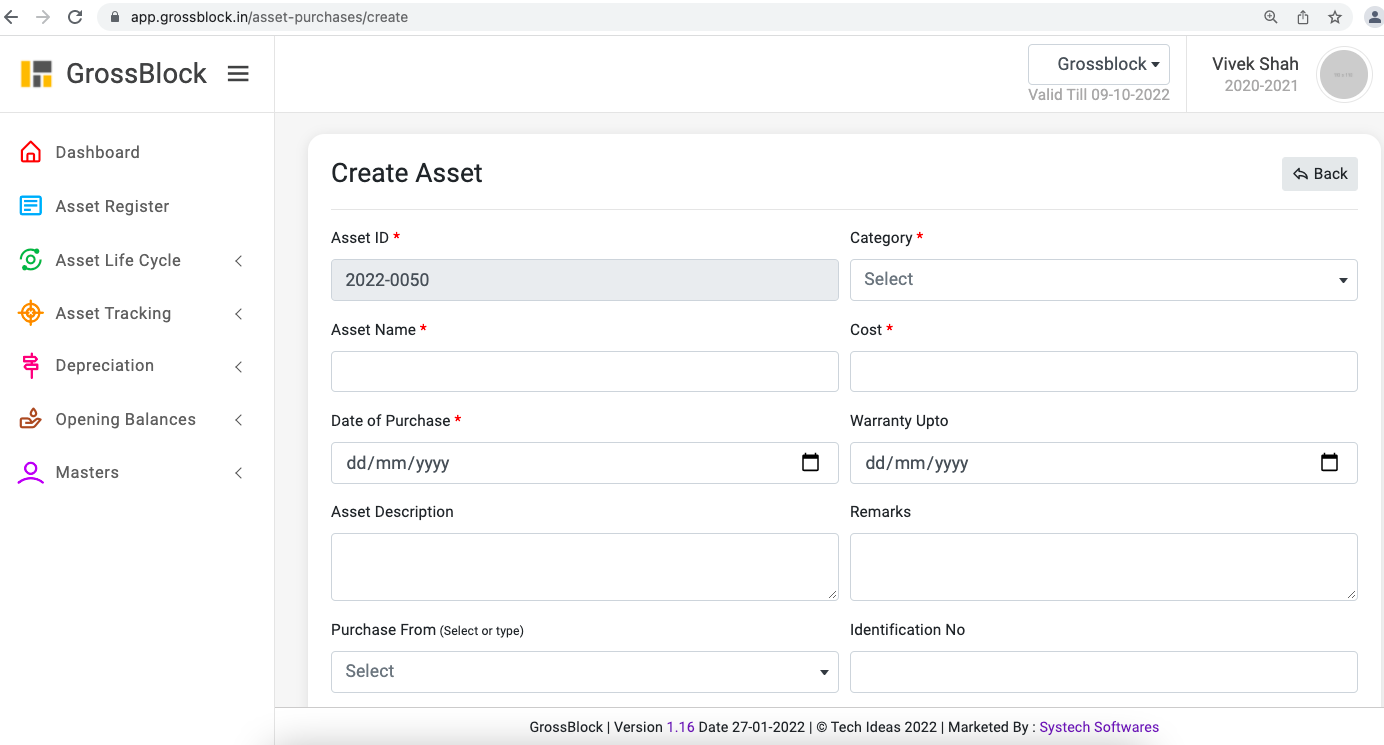This screenshot has width=1384, height=745.
Task: Open Opening Balances in sidebar
Action: 125,419
